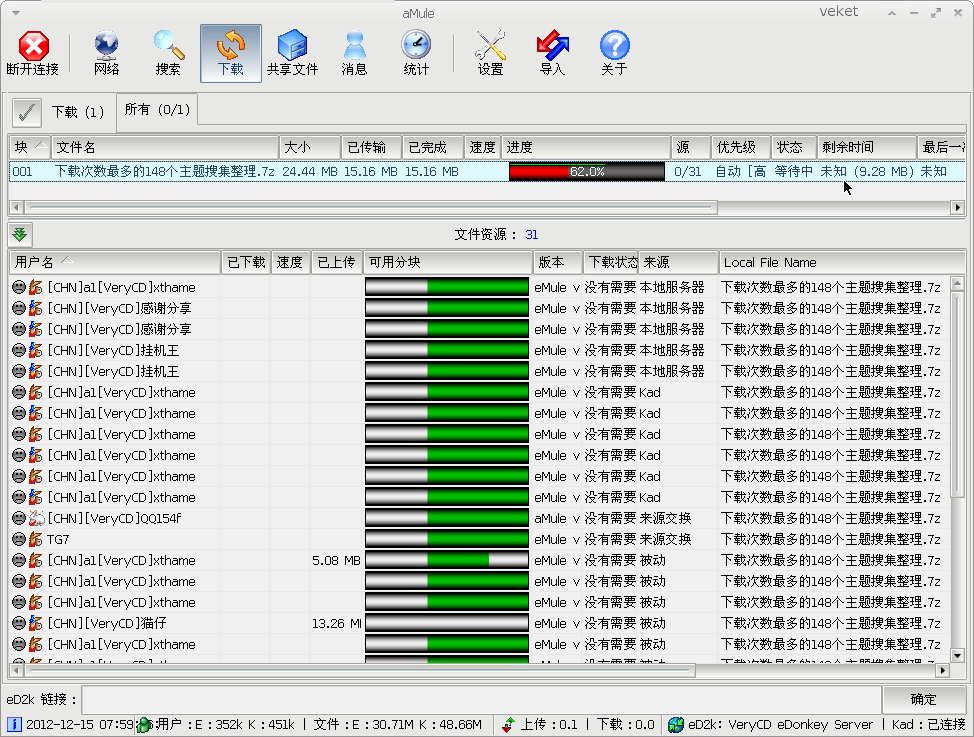Click the 文件资源: 31 source count label
The image size is (974, 737).
point(496,234)
